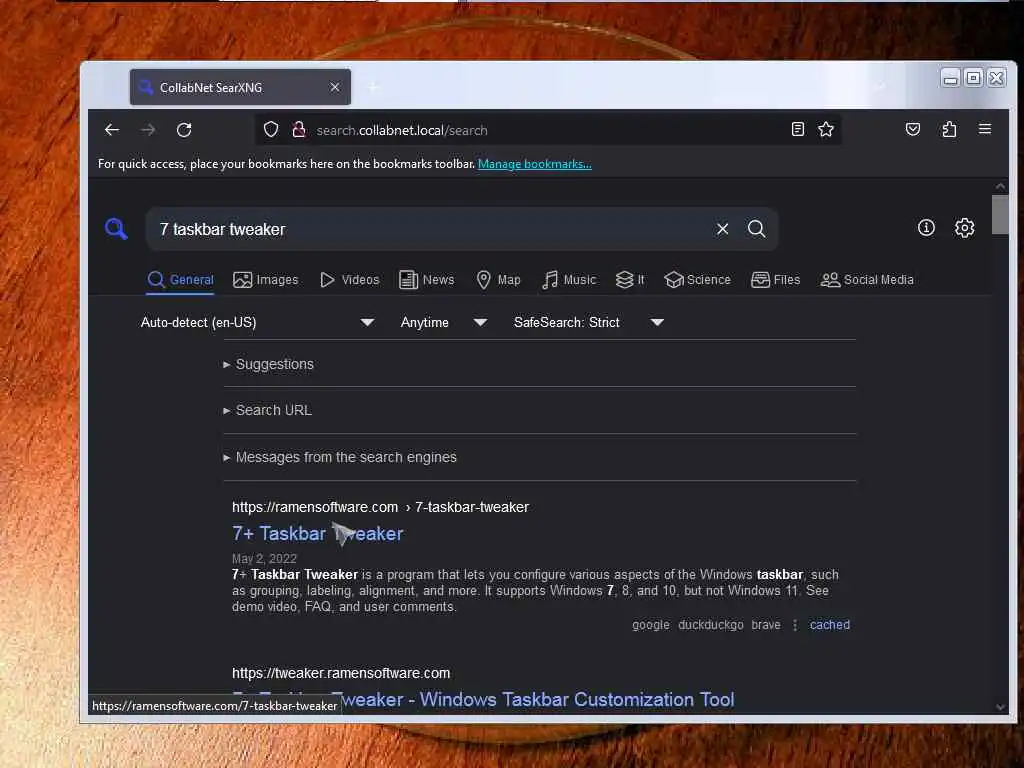The height and width of the screenshot is (768, 1024).
Task: Click the forward navigation arrow
Action: (148, 130)
